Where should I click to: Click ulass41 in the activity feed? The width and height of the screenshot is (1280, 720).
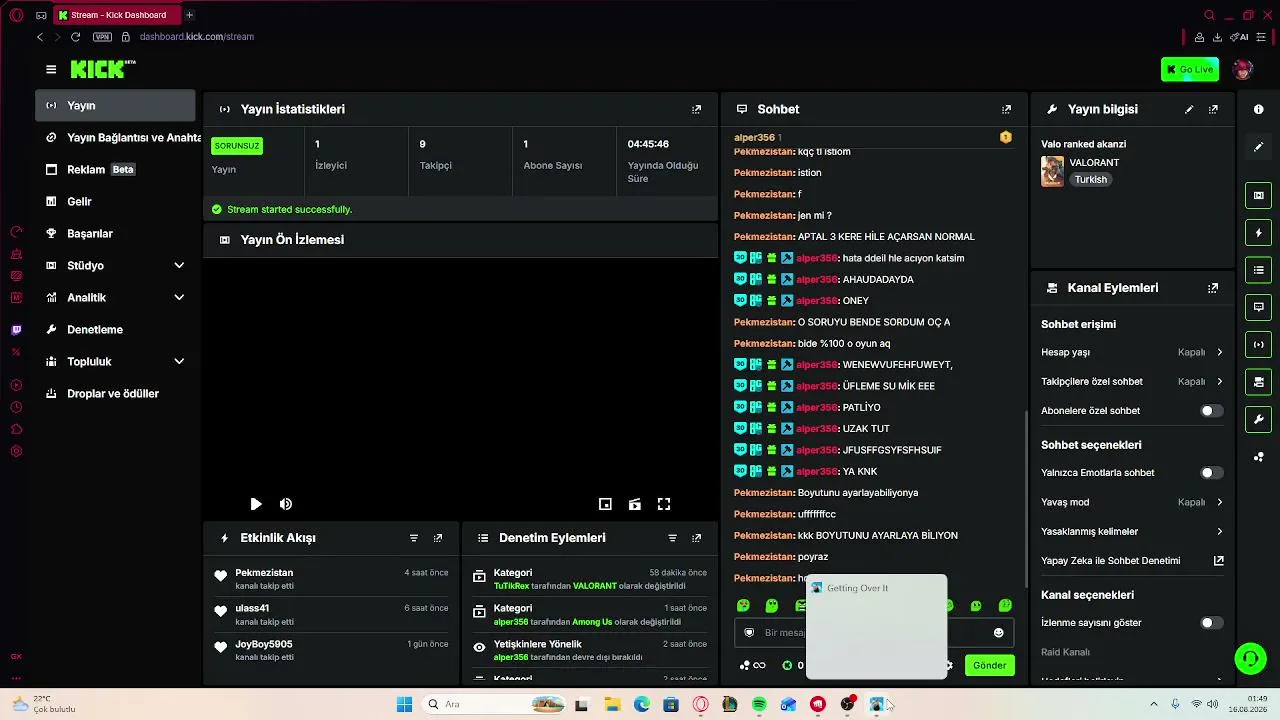pyautogui.click(x=252, y=608)
